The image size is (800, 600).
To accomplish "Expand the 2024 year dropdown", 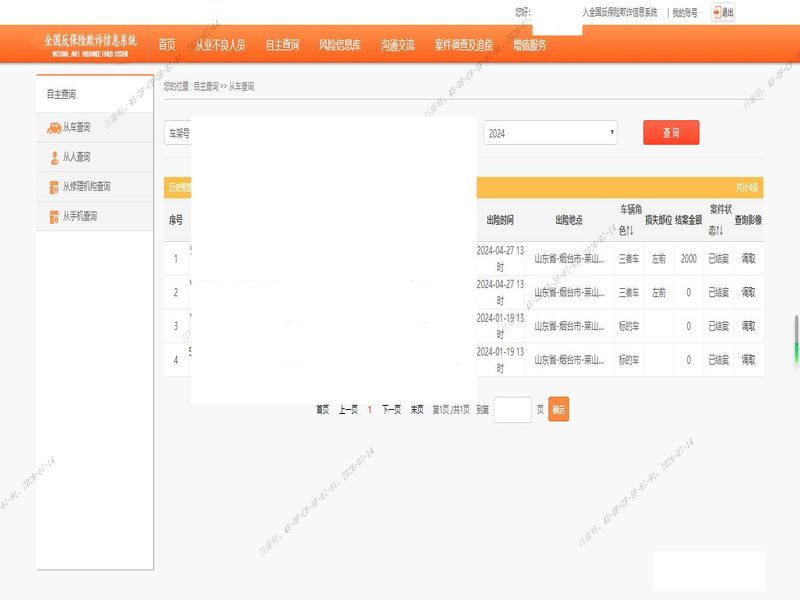I will click(x=550, y=133).
